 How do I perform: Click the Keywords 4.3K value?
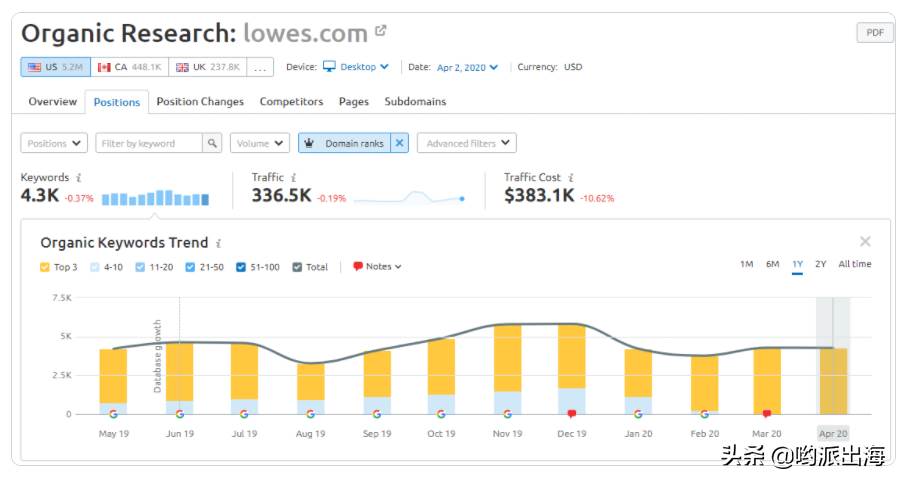tap(40, 195)
